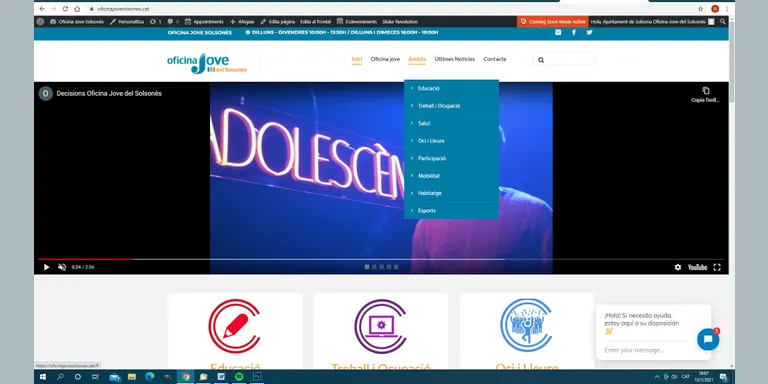
Task: Open the video on YouTube logo
Action: 697,267
